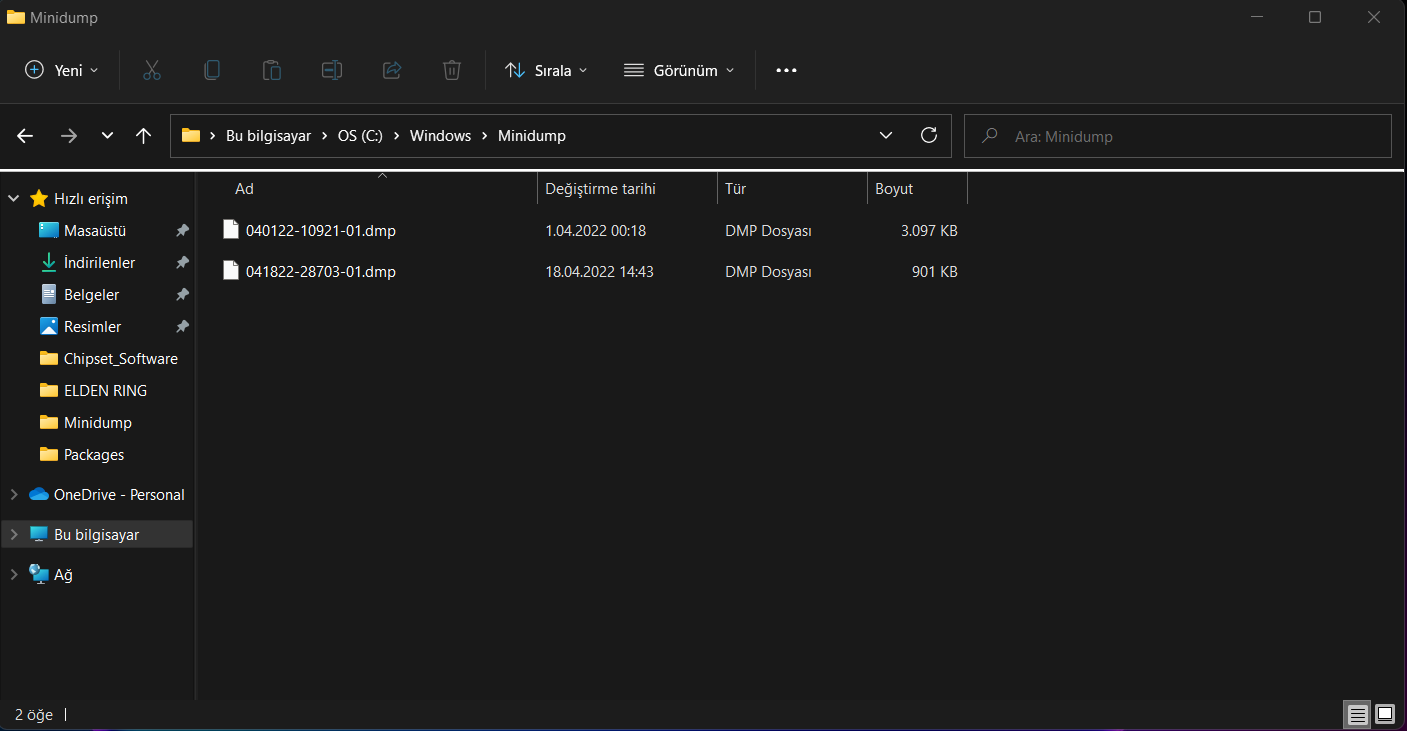This screenshot has width=1407, height=731.
Task: Open the Yeni new item menu
Action: point(62,70)
